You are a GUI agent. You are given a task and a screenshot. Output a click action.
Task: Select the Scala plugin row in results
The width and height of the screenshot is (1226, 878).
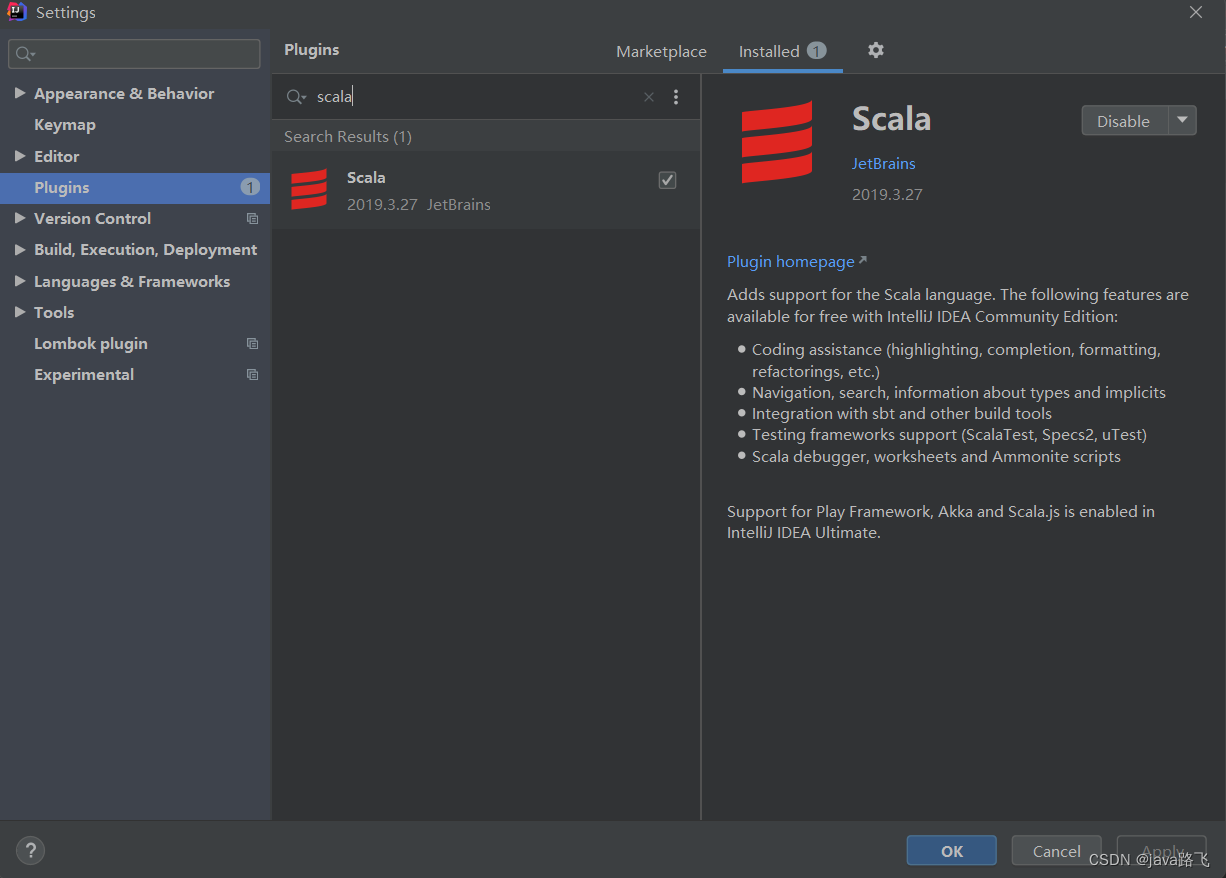pos(486,190)
